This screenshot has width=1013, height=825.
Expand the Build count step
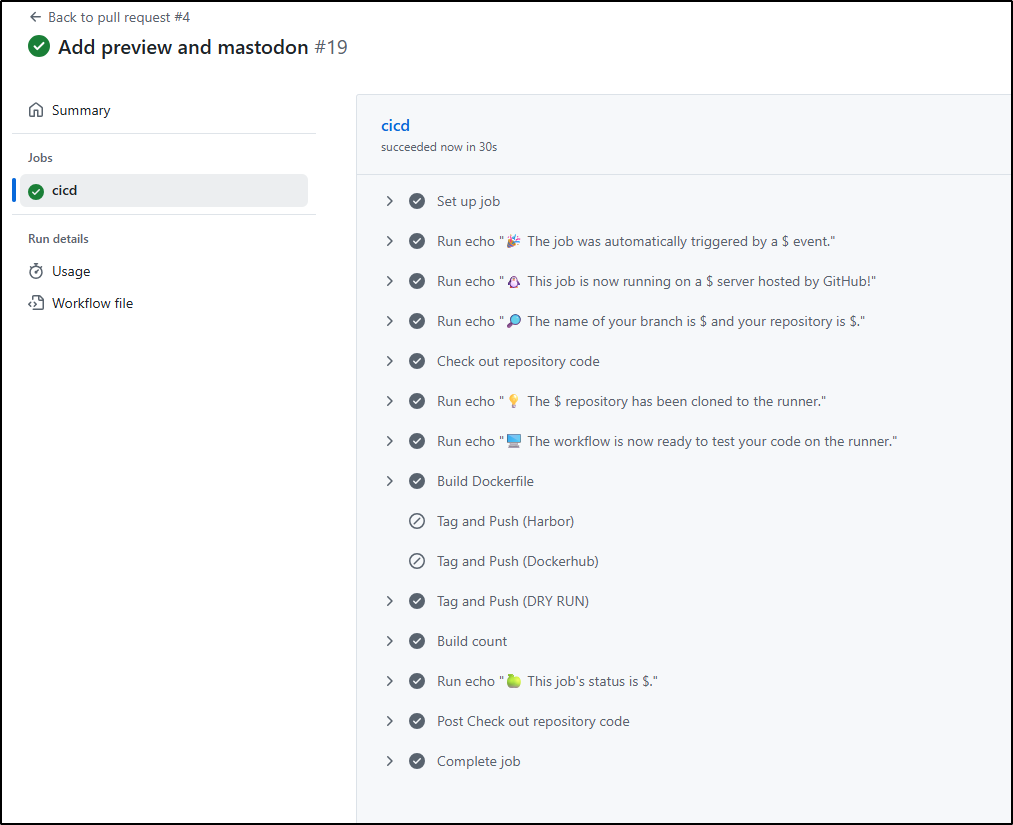tap(390, 641)
